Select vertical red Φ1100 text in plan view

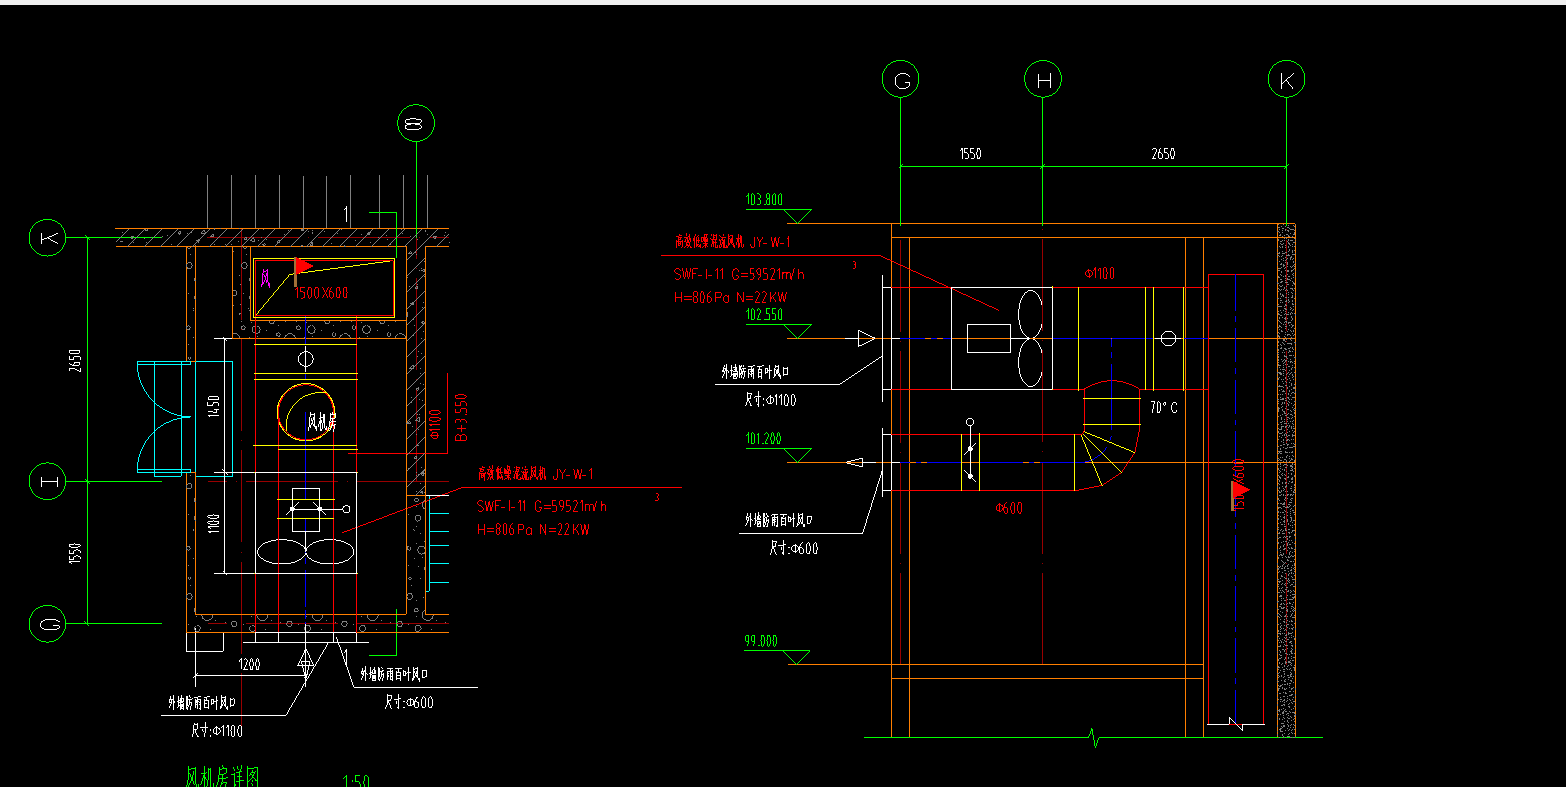434,424
